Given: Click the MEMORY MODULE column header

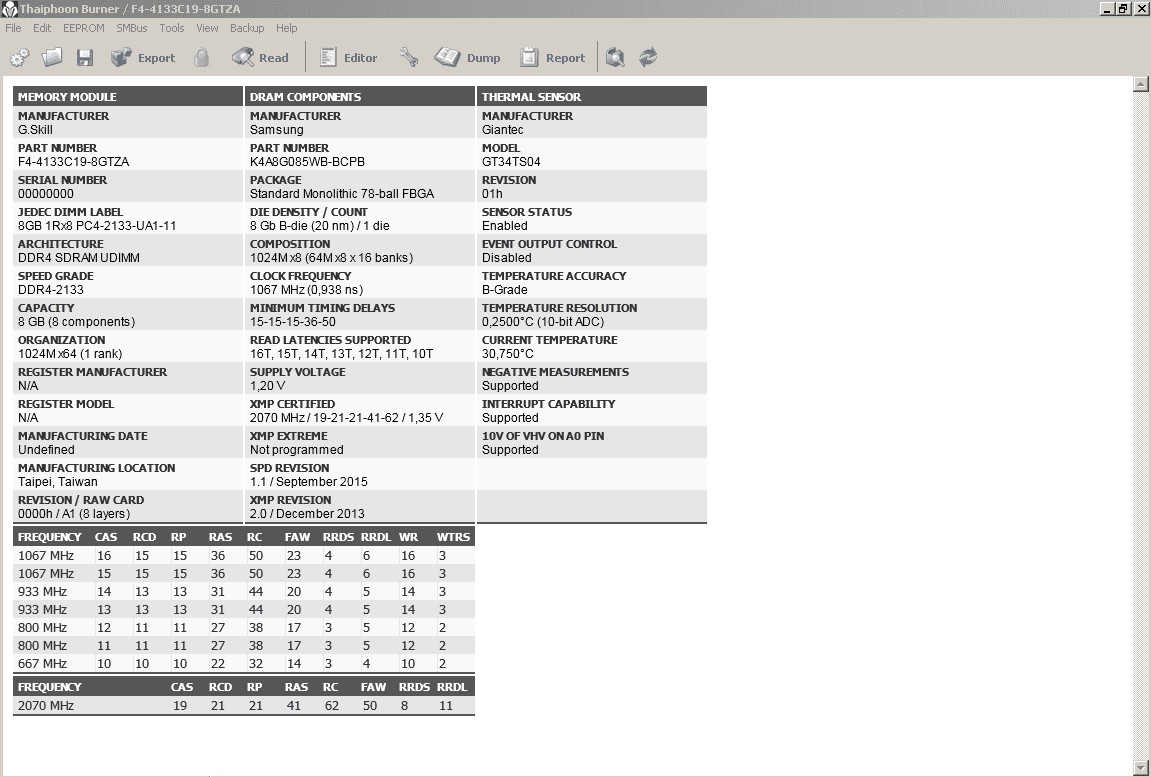Looking at the screenshot, I should [128, 96].
